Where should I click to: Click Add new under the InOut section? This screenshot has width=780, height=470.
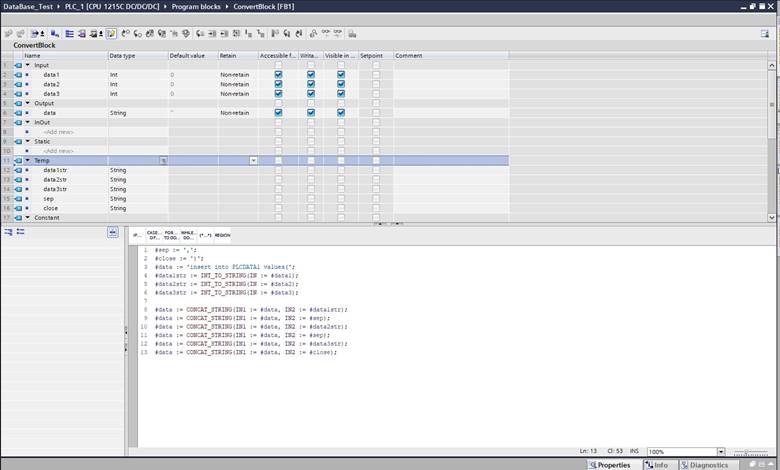click(x=57, y=132)
